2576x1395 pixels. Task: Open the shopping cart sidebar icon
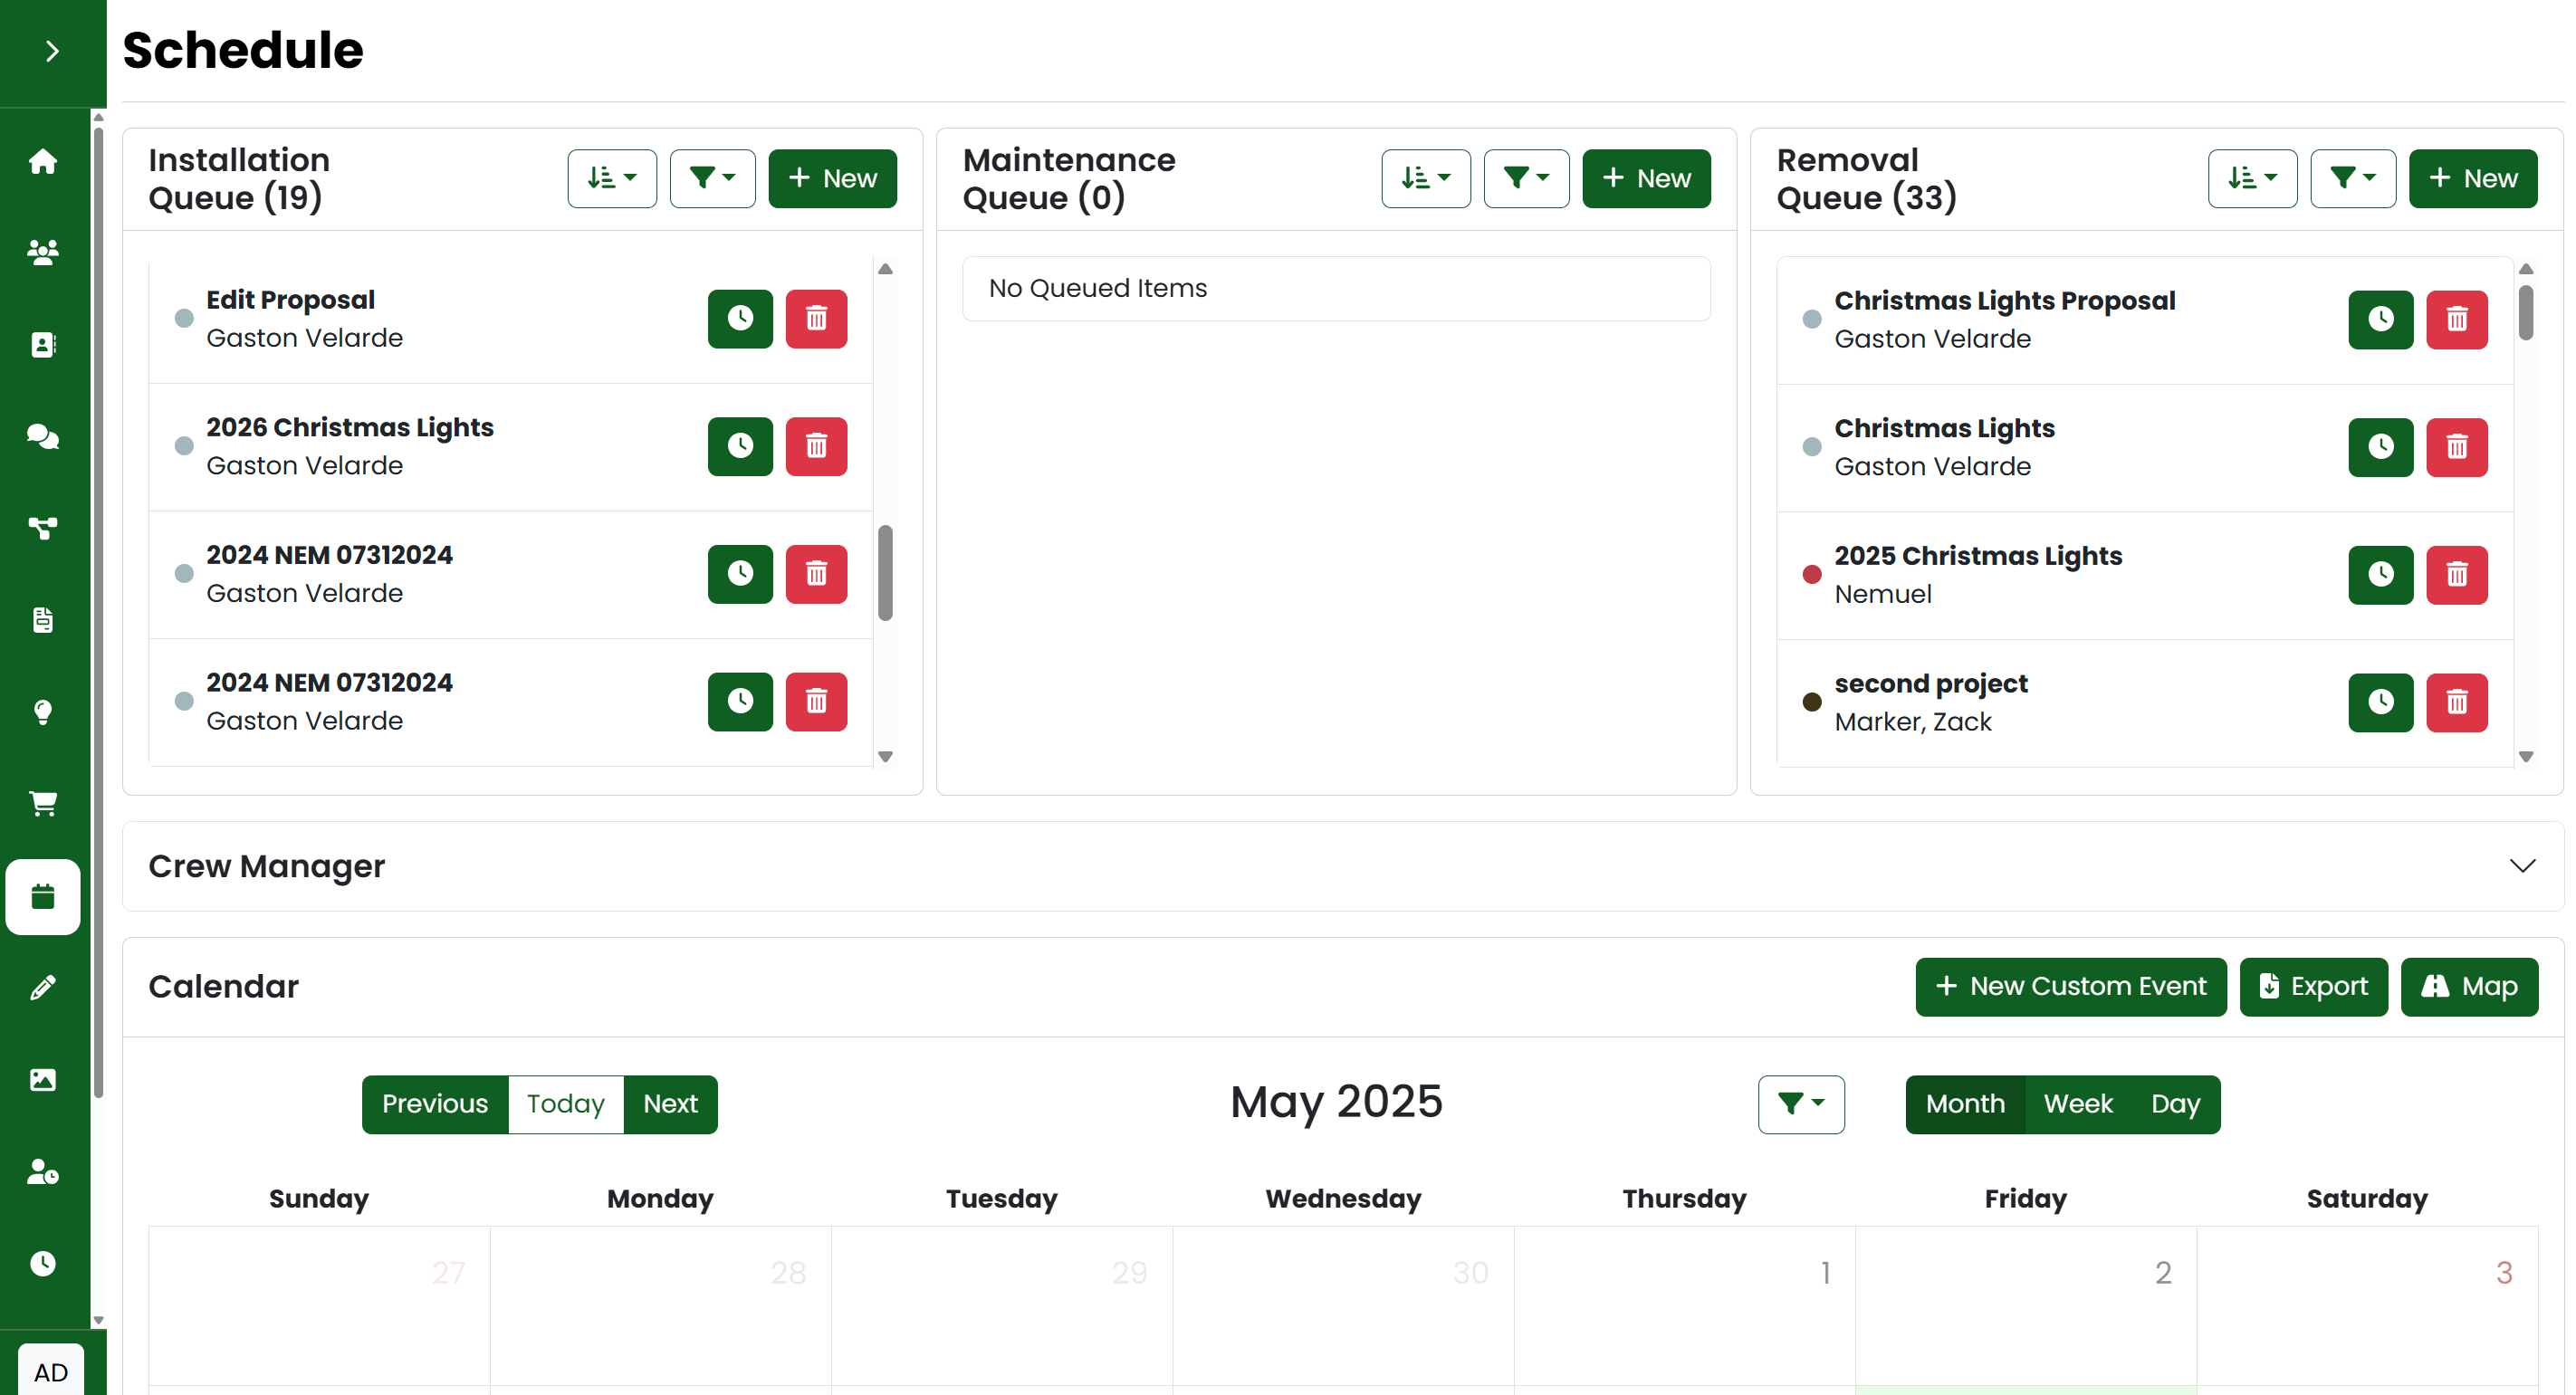(43, 803)
